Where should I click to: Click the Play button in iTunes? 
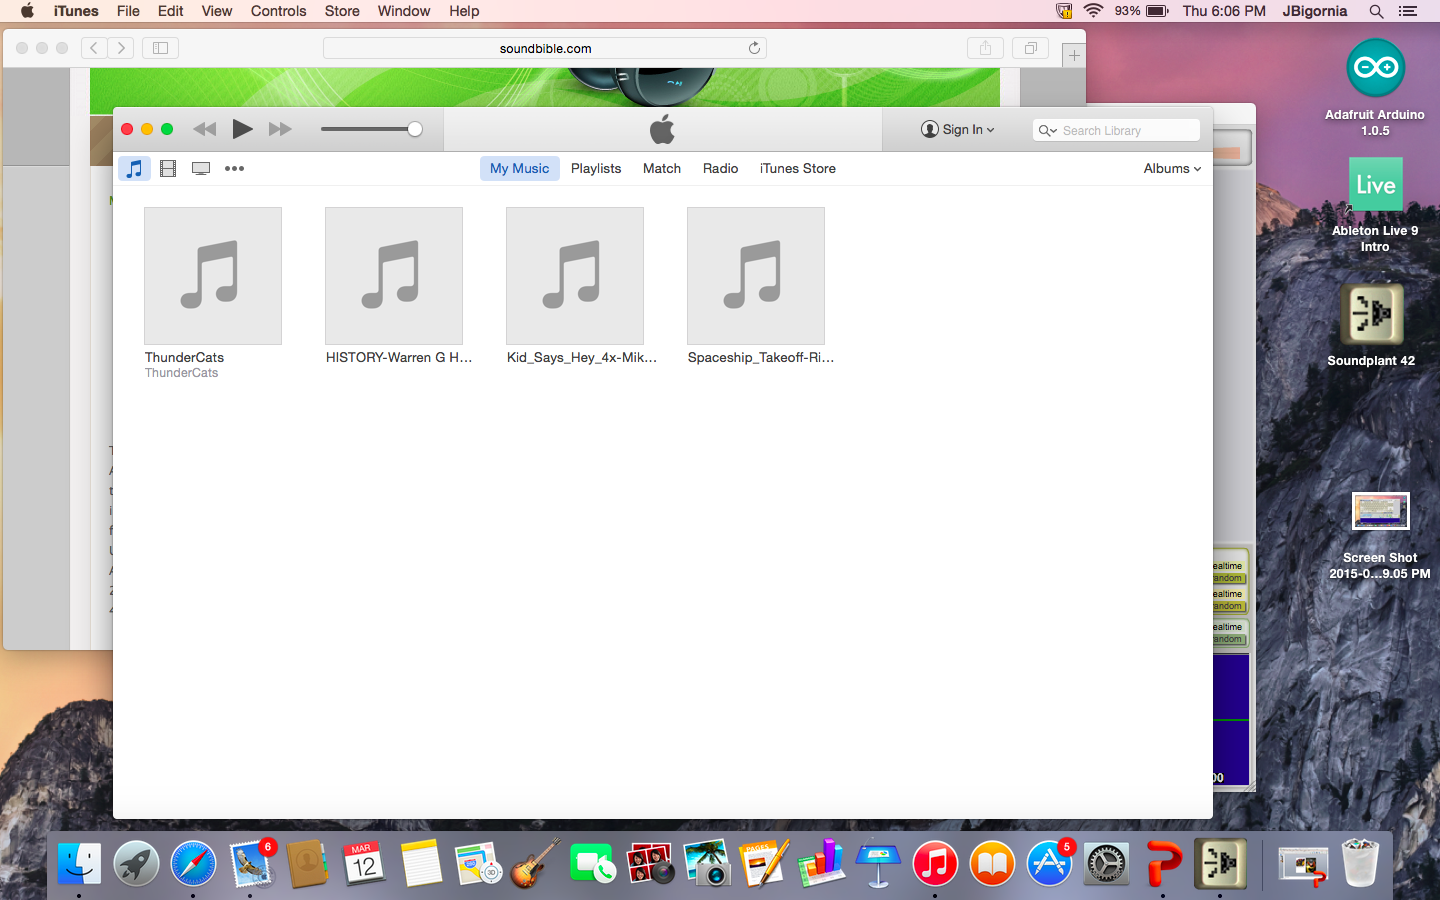[242, 129]
